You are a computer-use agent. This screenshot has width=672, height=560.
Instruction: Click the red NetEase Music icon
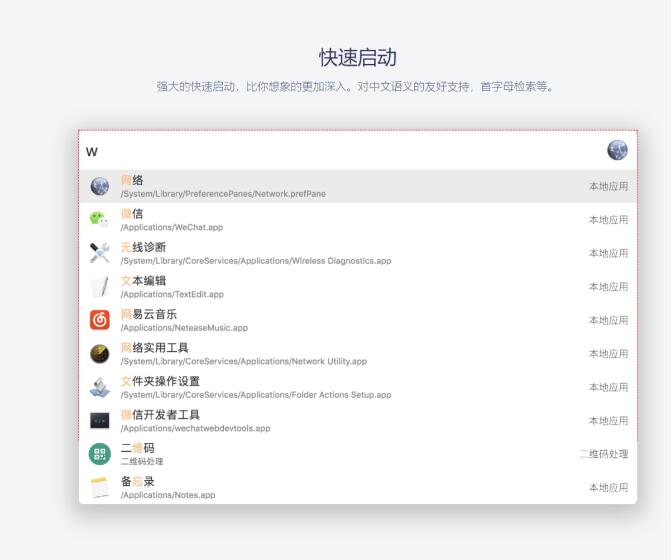click(x=100, y=320)
